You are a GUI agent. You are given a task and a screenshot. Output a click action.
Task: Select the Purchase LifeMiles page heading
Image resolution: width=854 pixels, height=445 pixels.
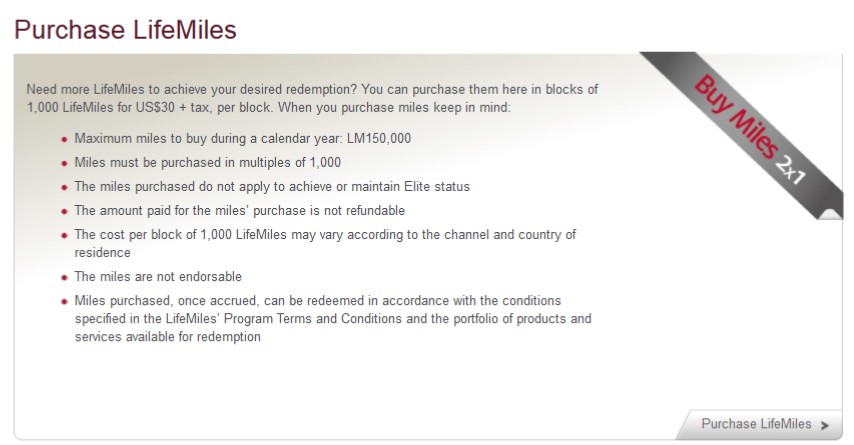(x=125, y=30)
